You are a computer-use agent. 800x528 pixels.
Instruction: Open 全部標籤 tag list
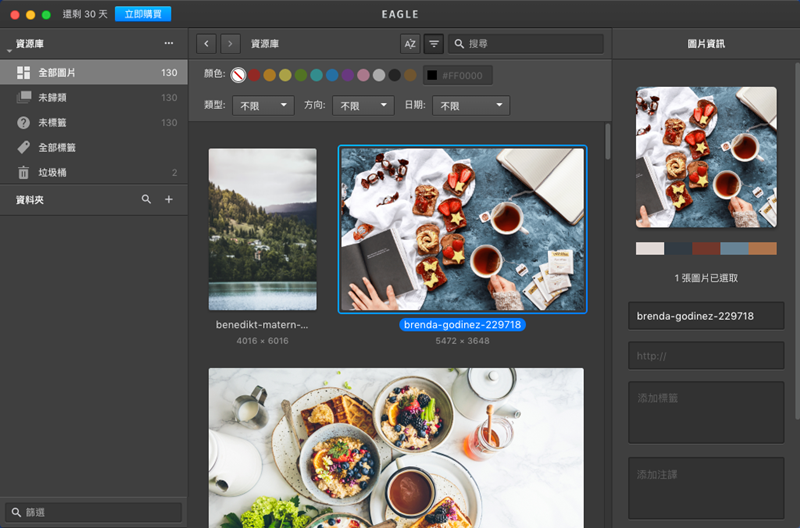(x=57, y=148)
